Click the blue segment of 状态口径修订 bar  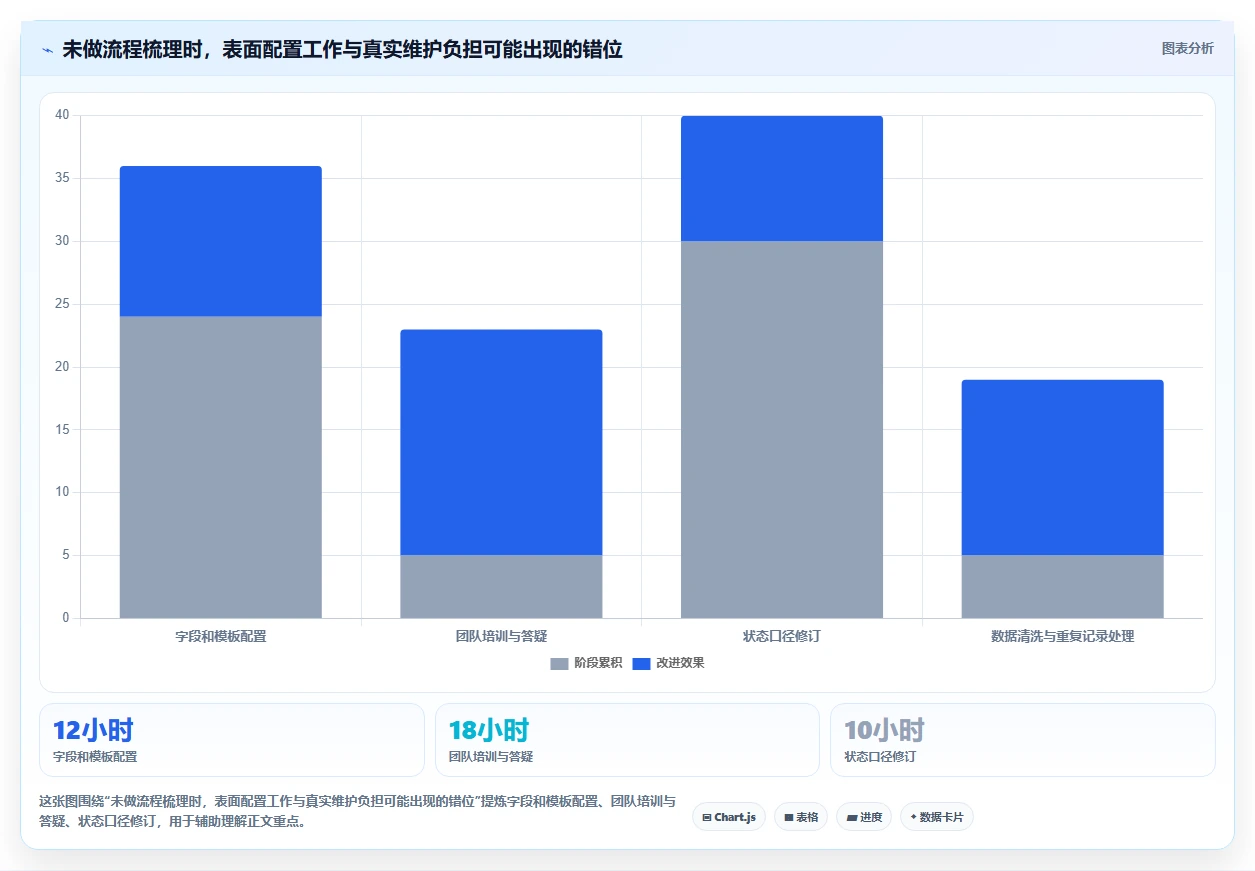pos(782,178)
